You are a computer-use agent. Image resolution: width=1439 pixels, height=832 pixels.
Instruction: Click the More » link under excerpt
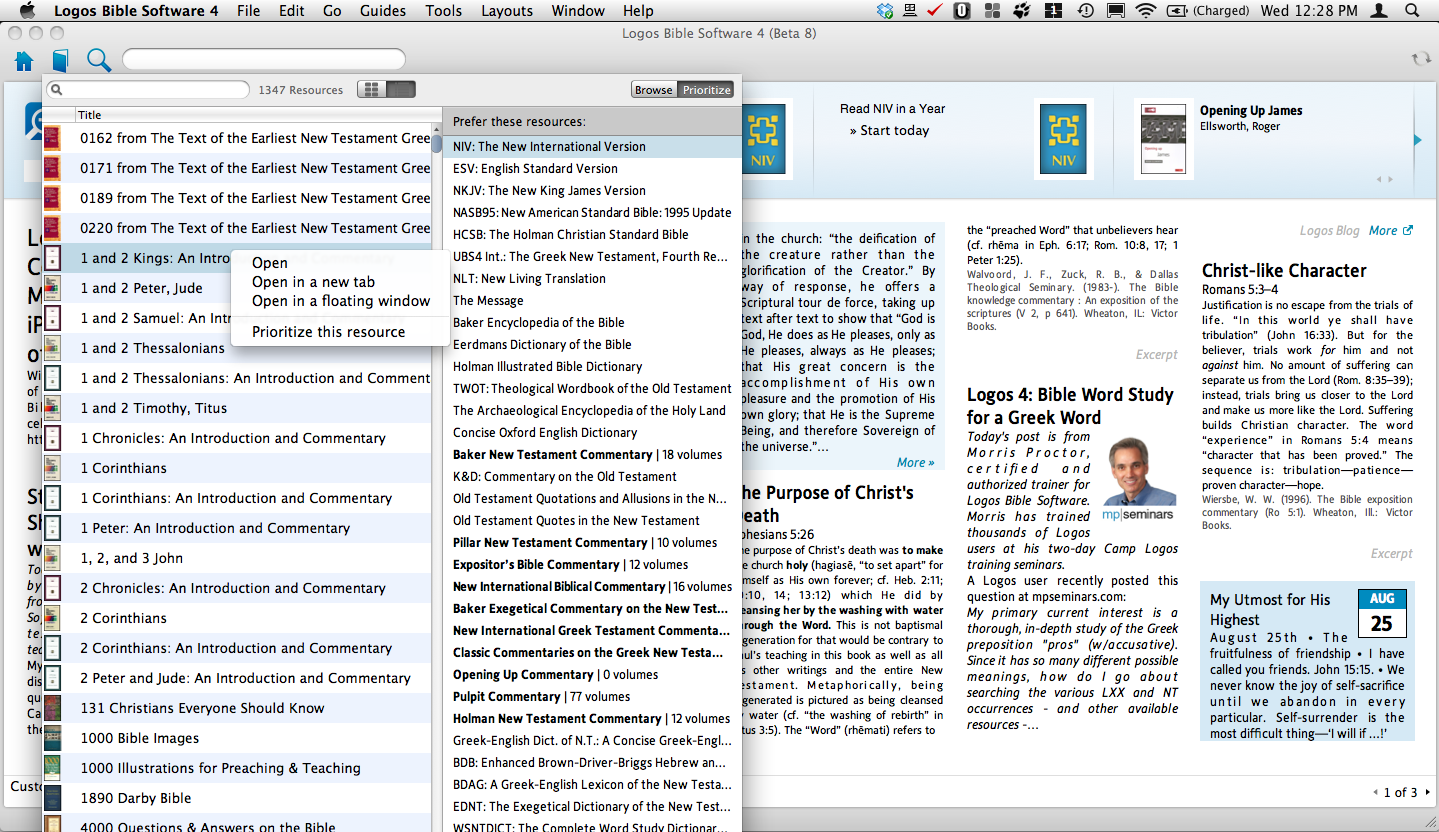(x=915, y=462)
